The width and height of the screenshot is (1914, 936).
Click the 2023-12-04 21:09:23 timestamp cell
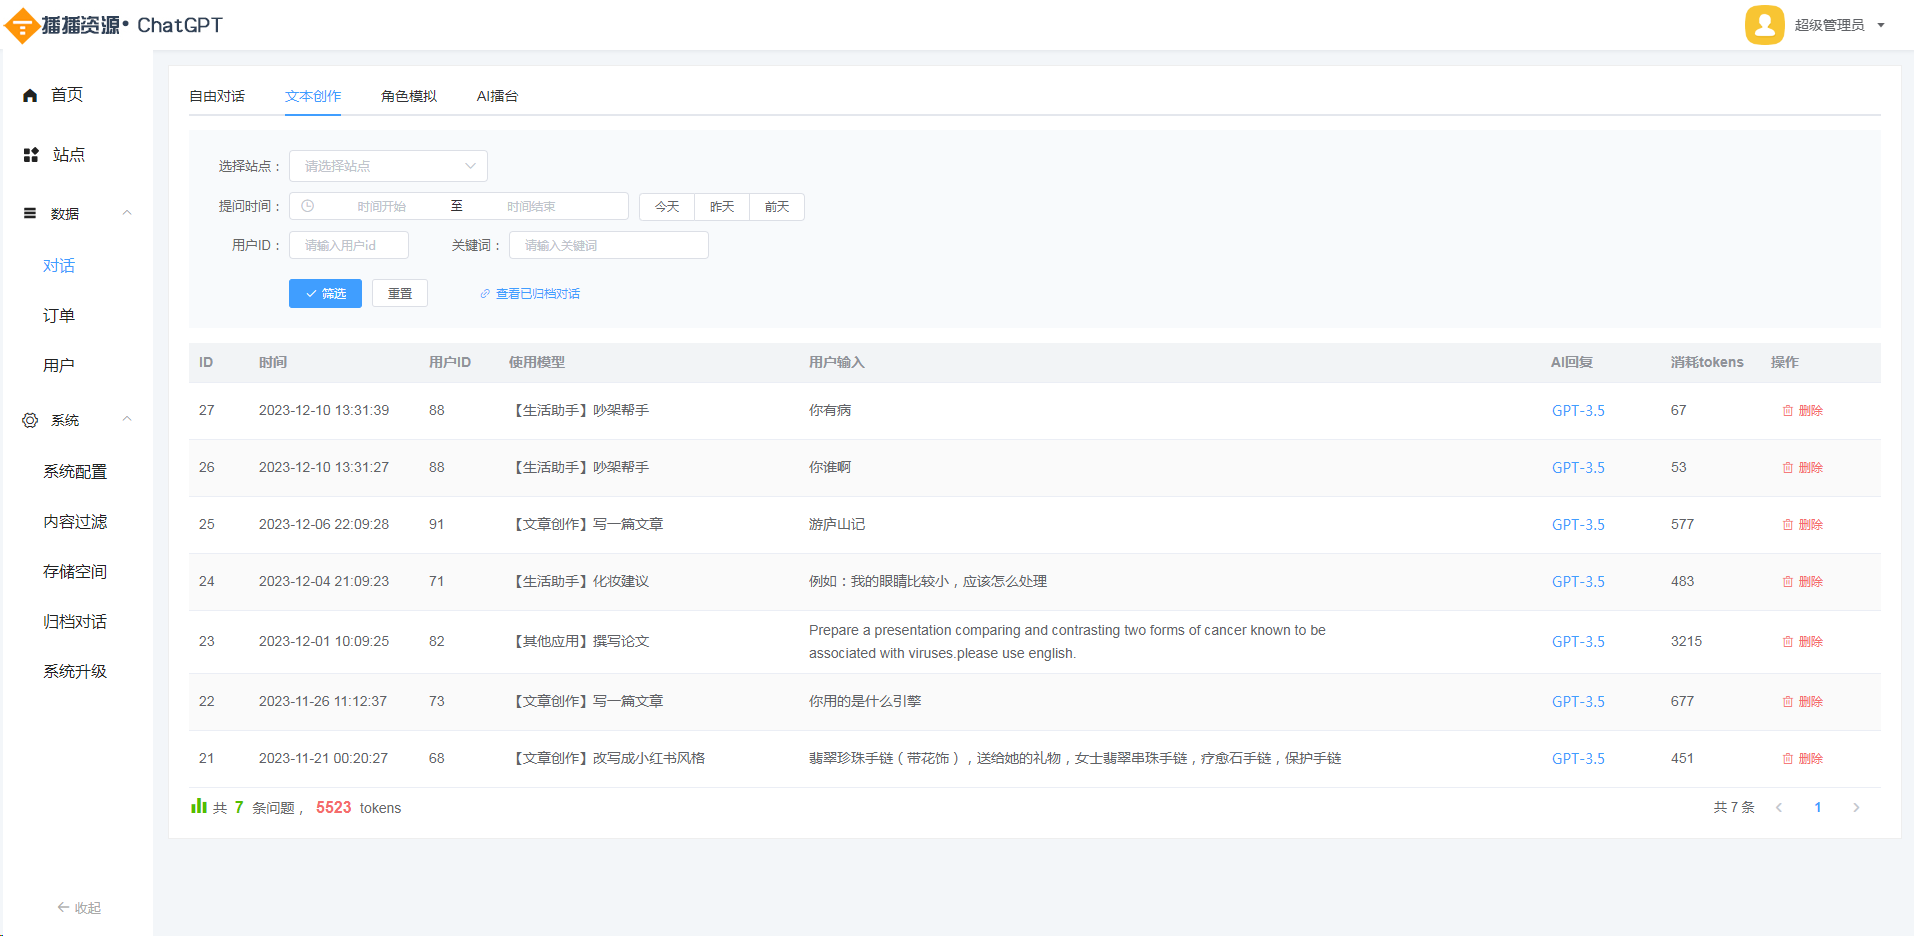[324, 582]
